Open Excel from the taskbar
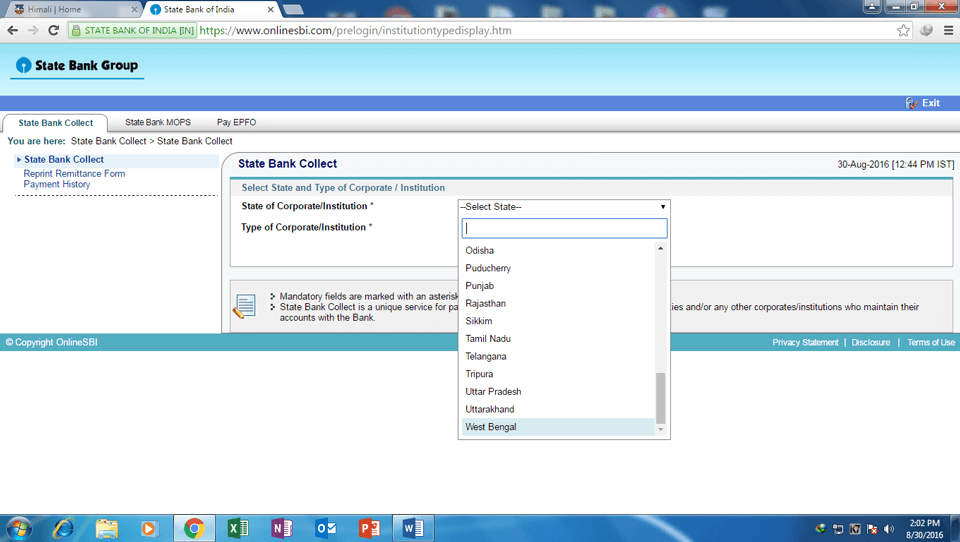 pos(238,528)
